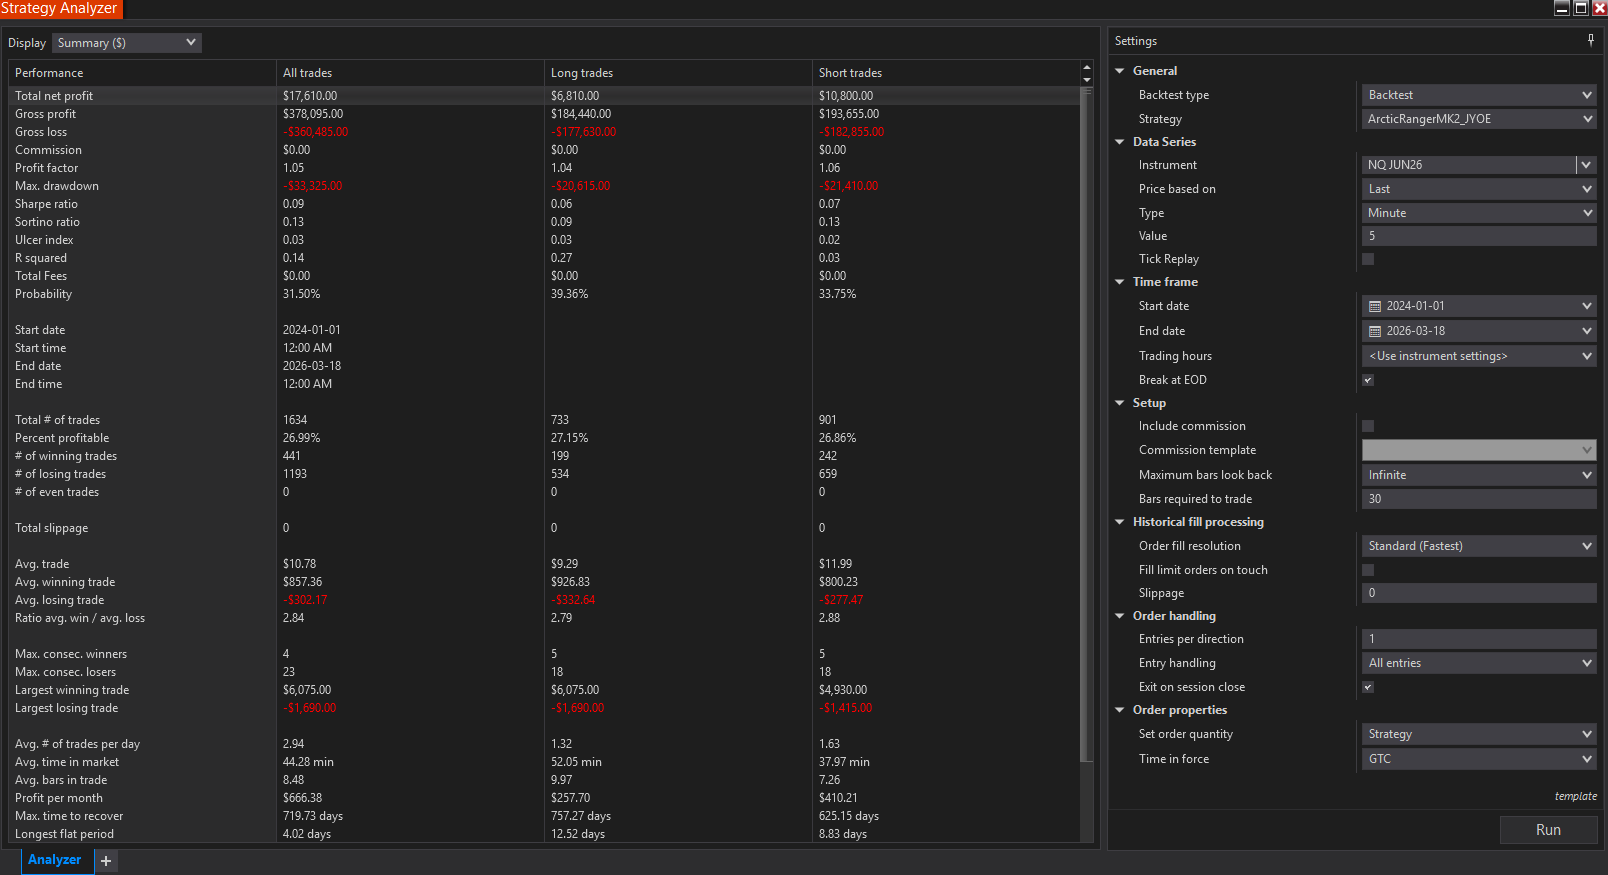This screenshot has width=1608, height=875.
Task: Open the Strategy ArcticRangerMK2_JYOE dropdown
Action: (1478, 119)
